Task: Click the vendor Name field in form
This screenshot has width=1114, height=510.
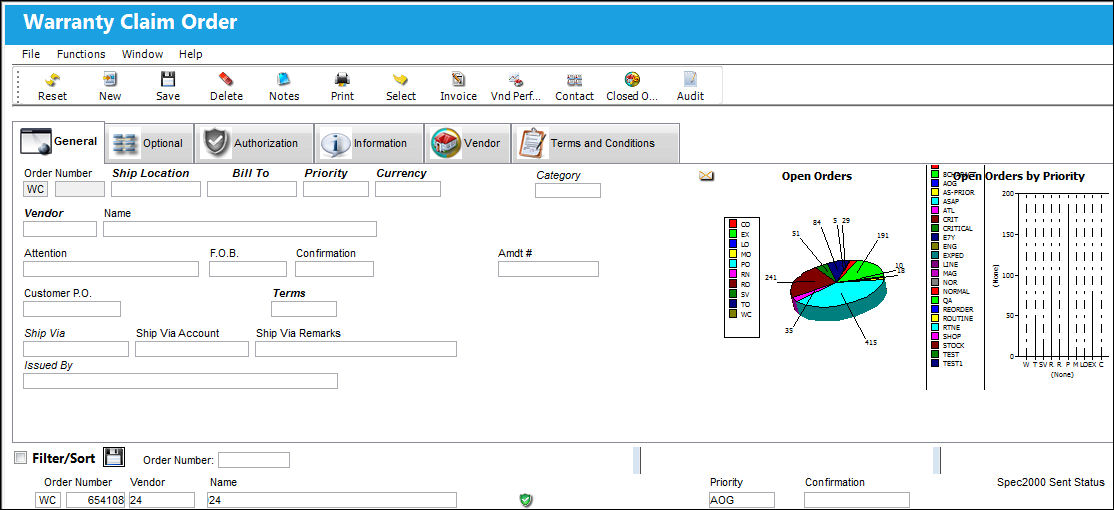Action: 239,229
